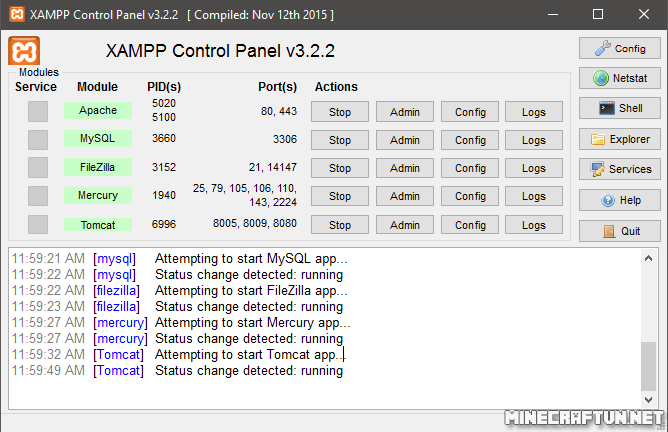Launch the Shell terminal button
Viewport: 668px width, 432px height.
coord(619,108)
